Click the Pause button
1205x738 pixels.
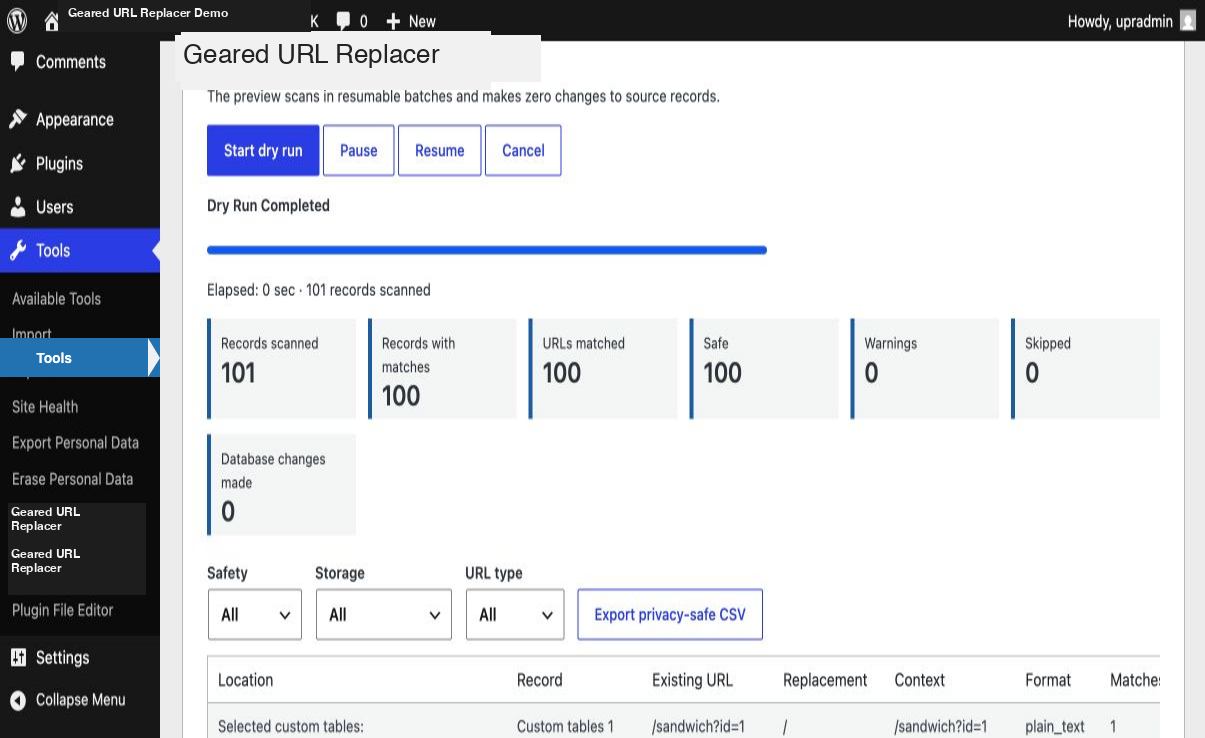click(359, 150)
